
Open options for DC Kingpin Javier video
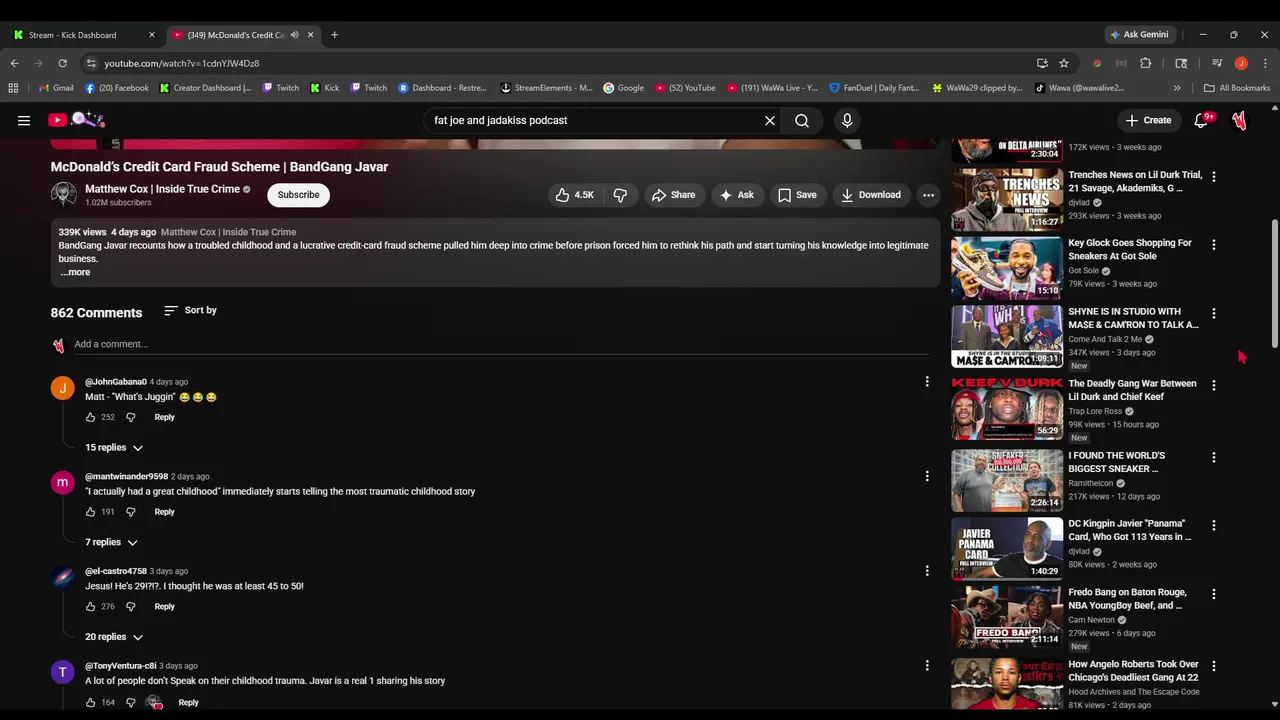pos(1214,525)
